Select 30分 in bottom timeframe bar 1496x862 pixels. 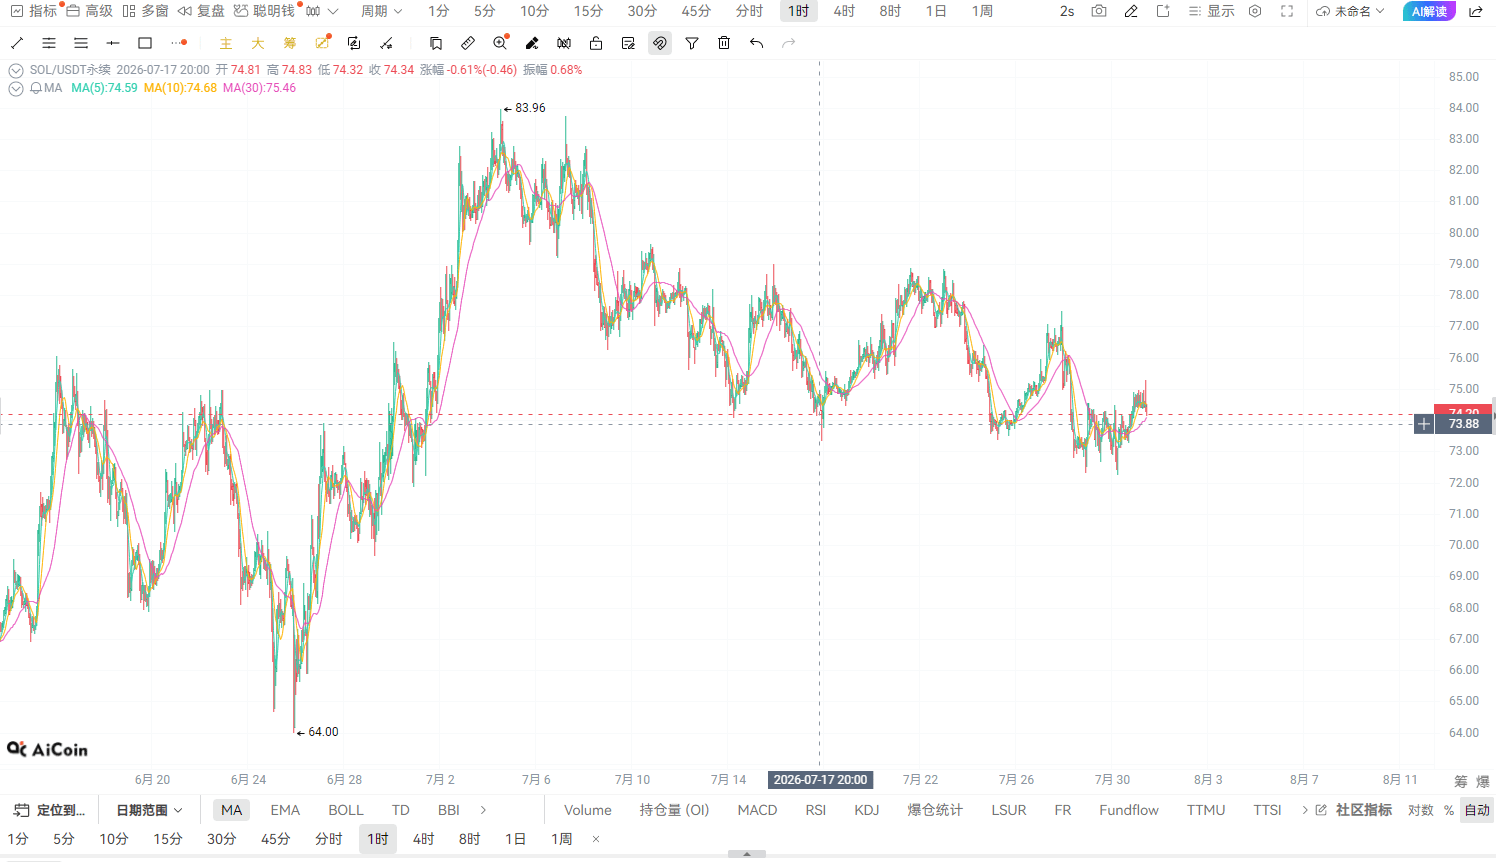tap(221, 839)
